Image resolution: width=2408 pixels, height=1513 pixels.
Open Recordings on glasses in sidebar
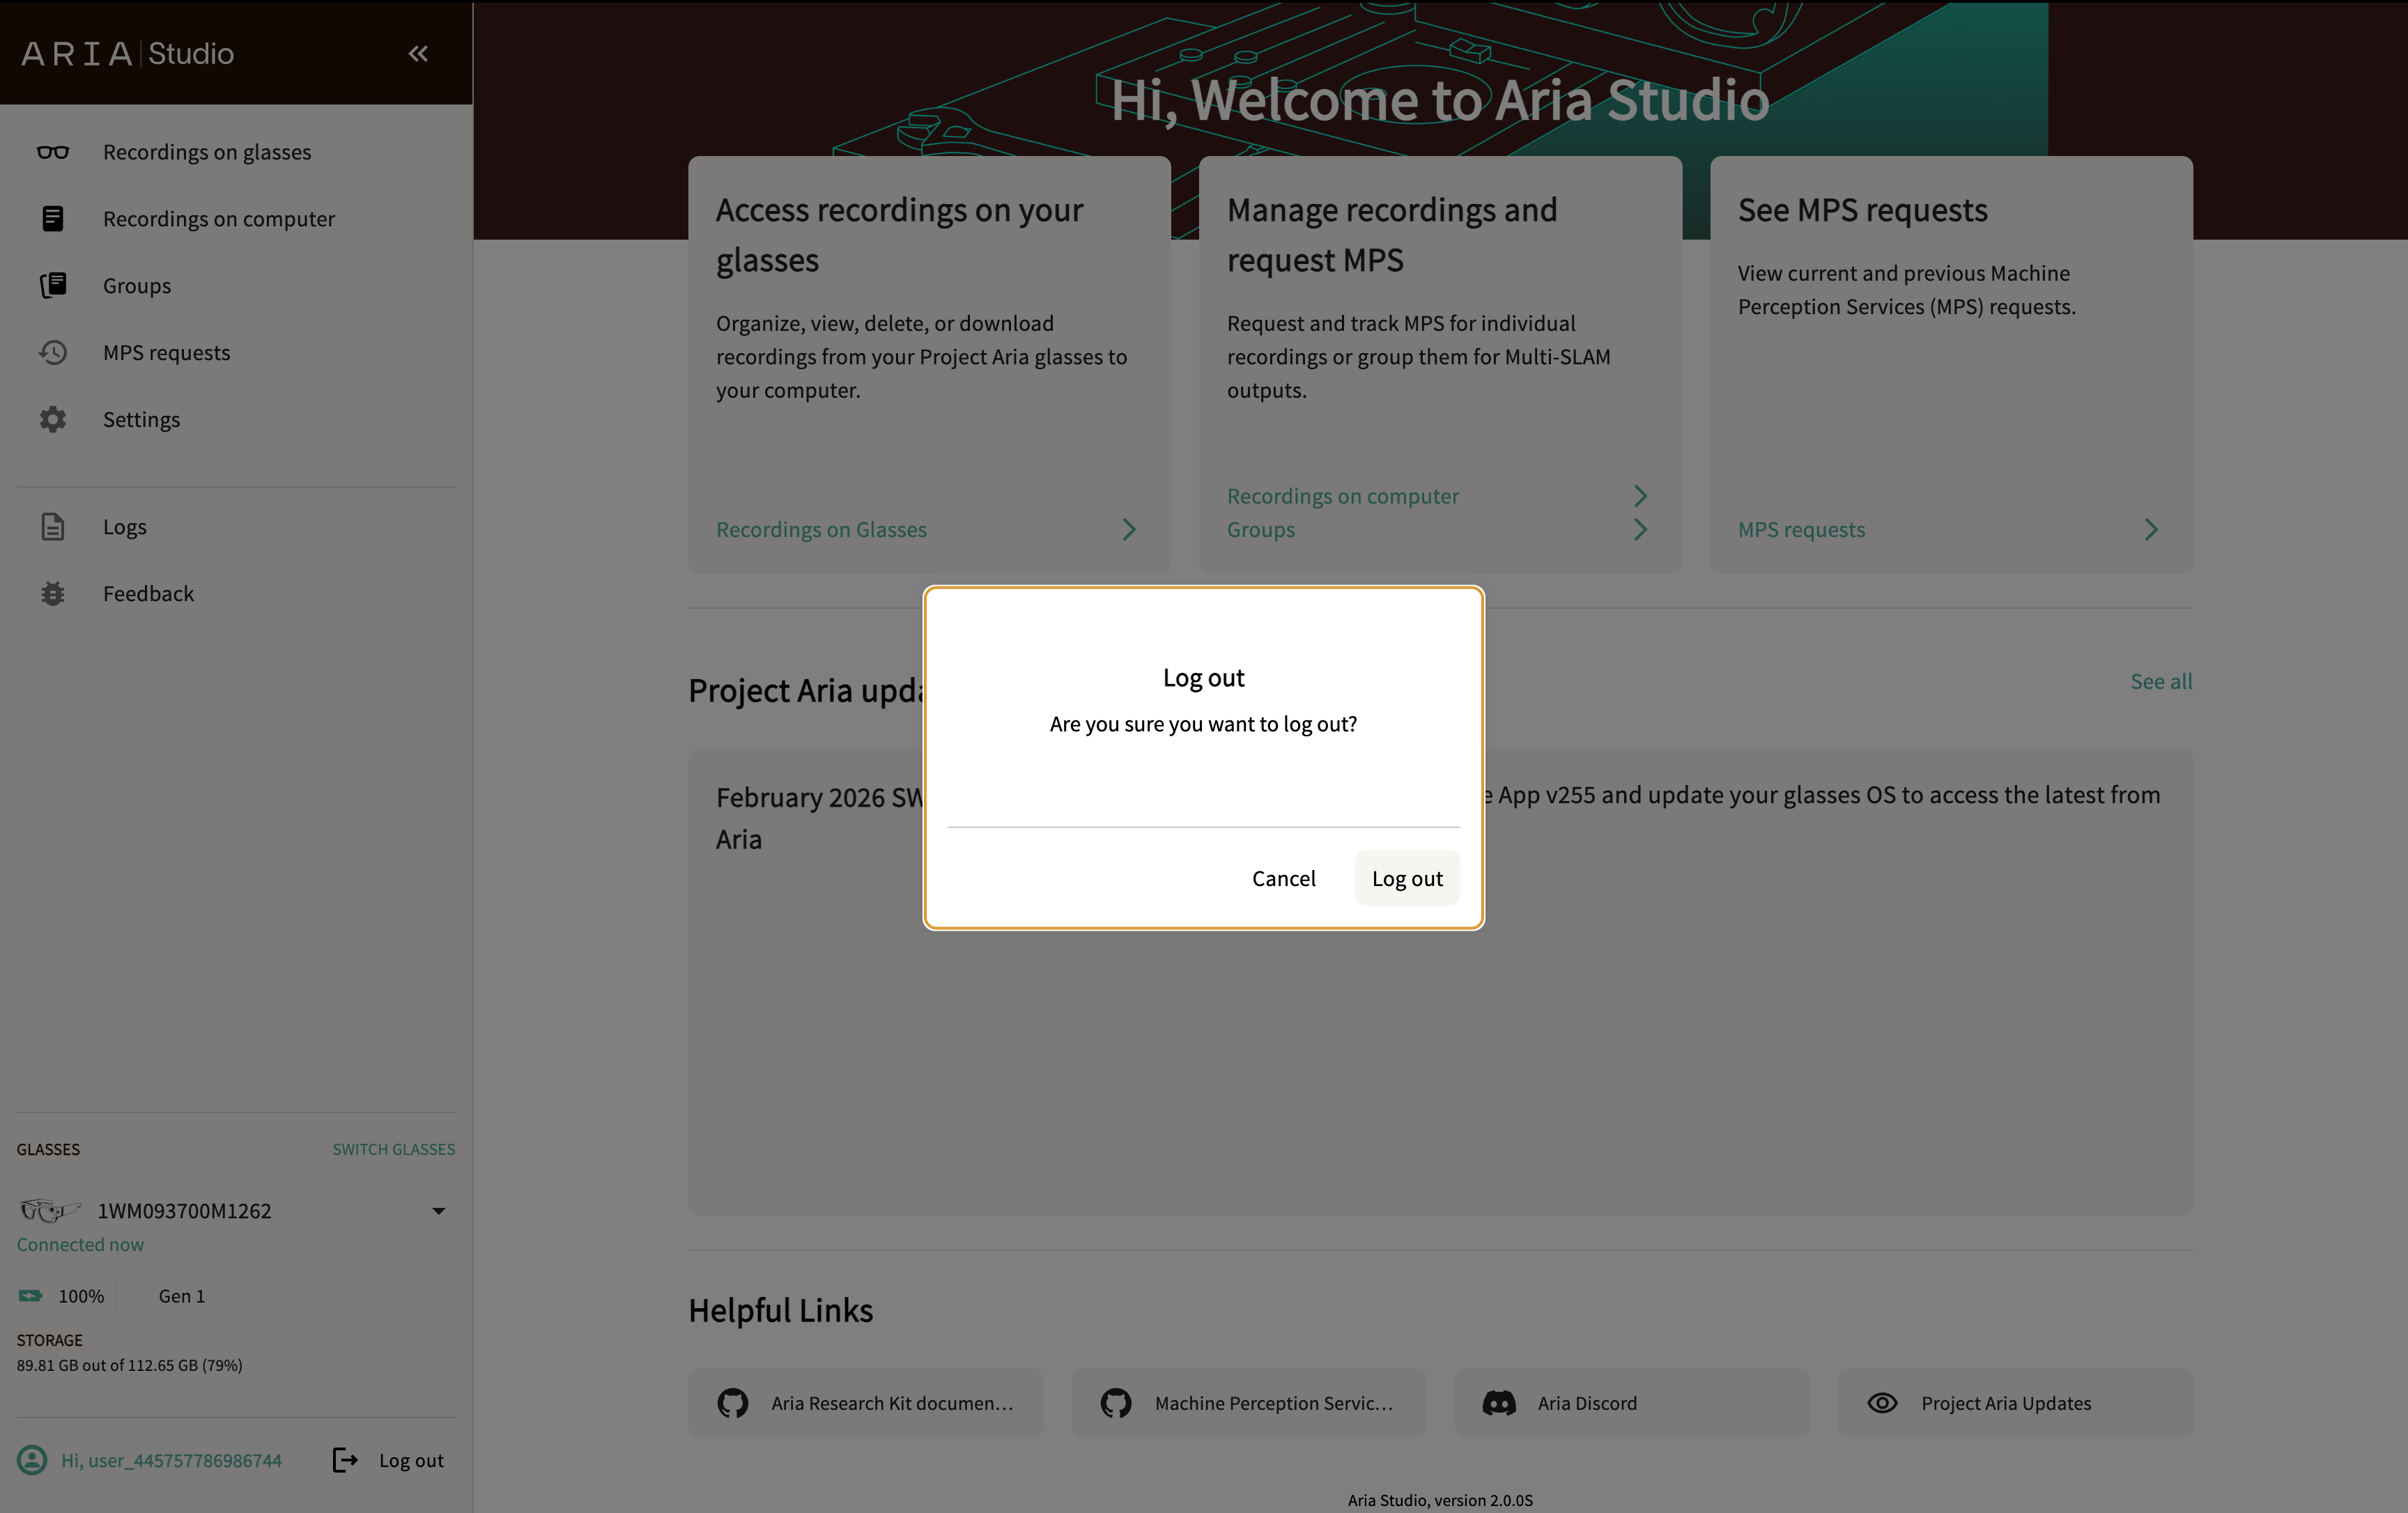coord(236,152)
